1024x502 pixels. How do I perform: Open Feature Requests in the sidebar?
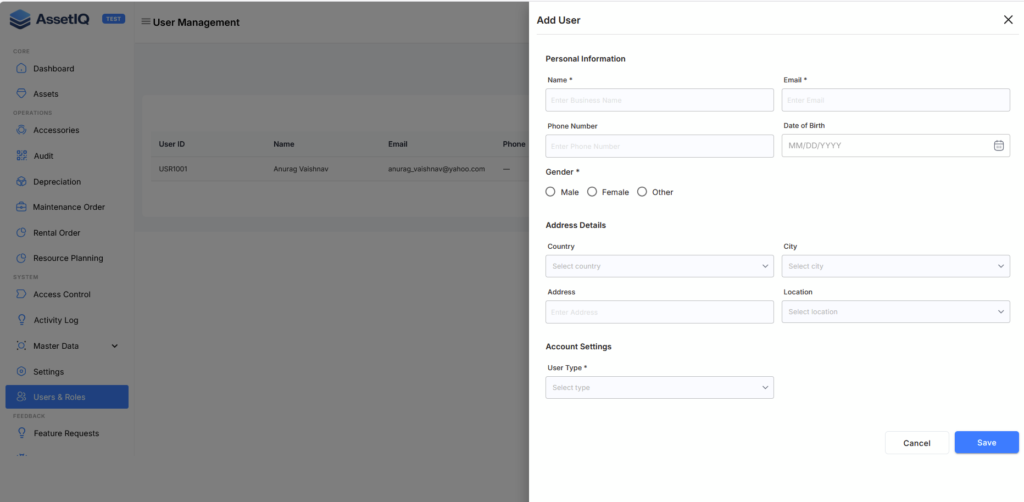coord(67,433)
